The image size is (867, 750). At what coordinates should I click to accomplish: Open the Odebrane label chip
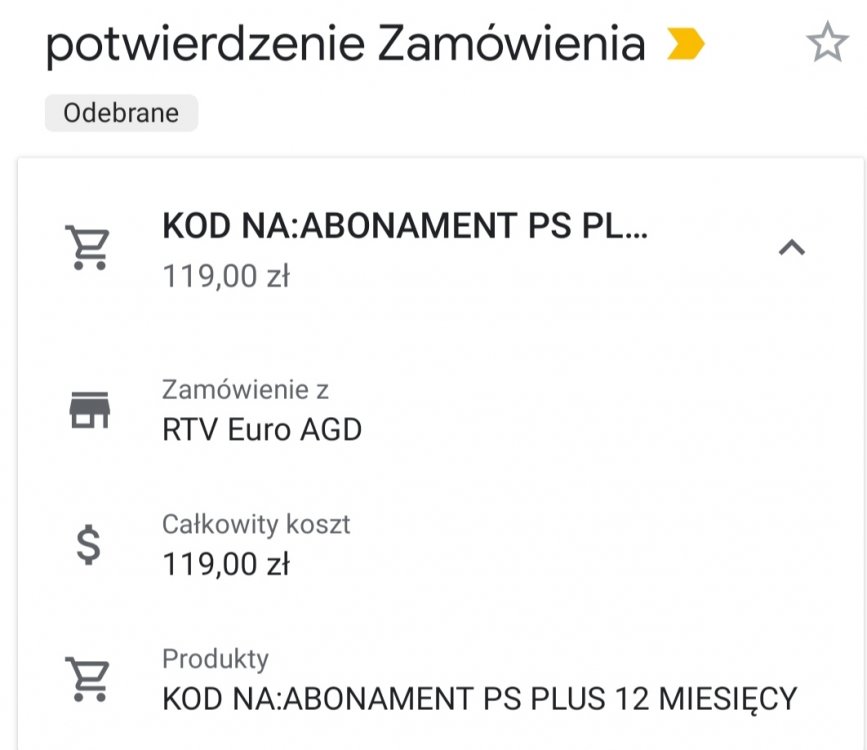point(121,113)
